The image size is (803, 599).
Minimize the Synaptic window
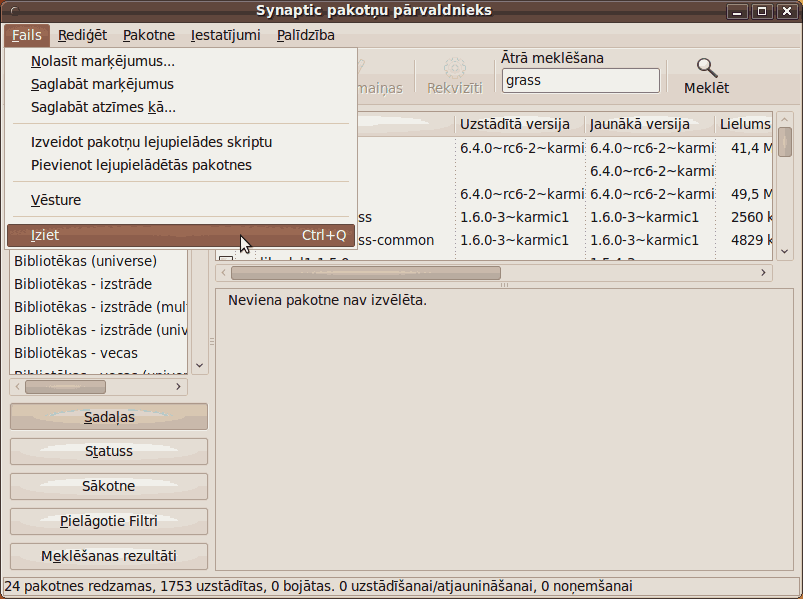pyautogui.click(x=737, y=11)
